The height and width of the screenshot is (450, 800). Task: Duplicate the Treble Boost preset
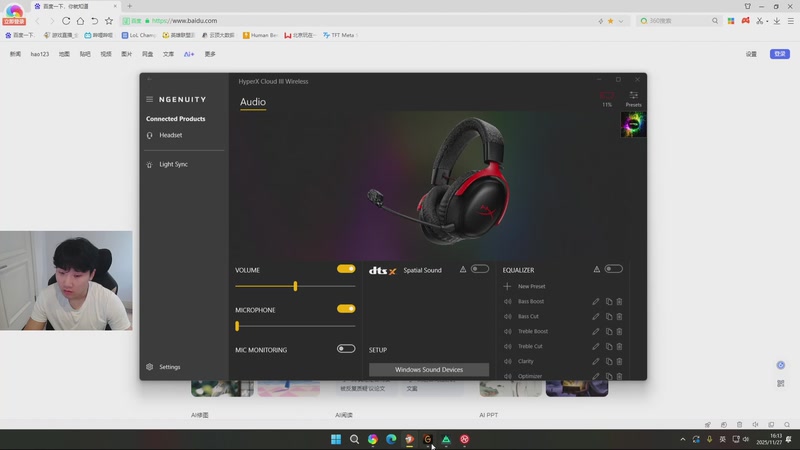[x=609, y=331]
